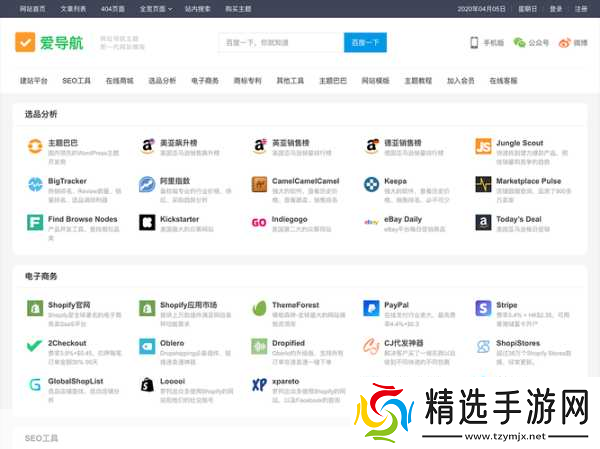The height and width of the screenshot is (449, 600).
Task: Open the Oblero icon
Action: tap(147, 346)
